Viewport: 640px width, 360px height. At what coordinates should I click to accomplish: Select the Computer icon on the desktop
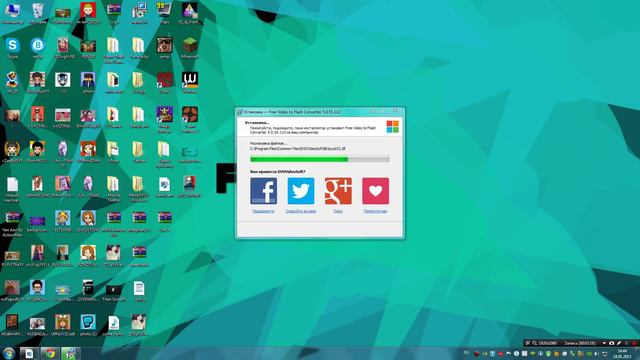pos(13,13)
